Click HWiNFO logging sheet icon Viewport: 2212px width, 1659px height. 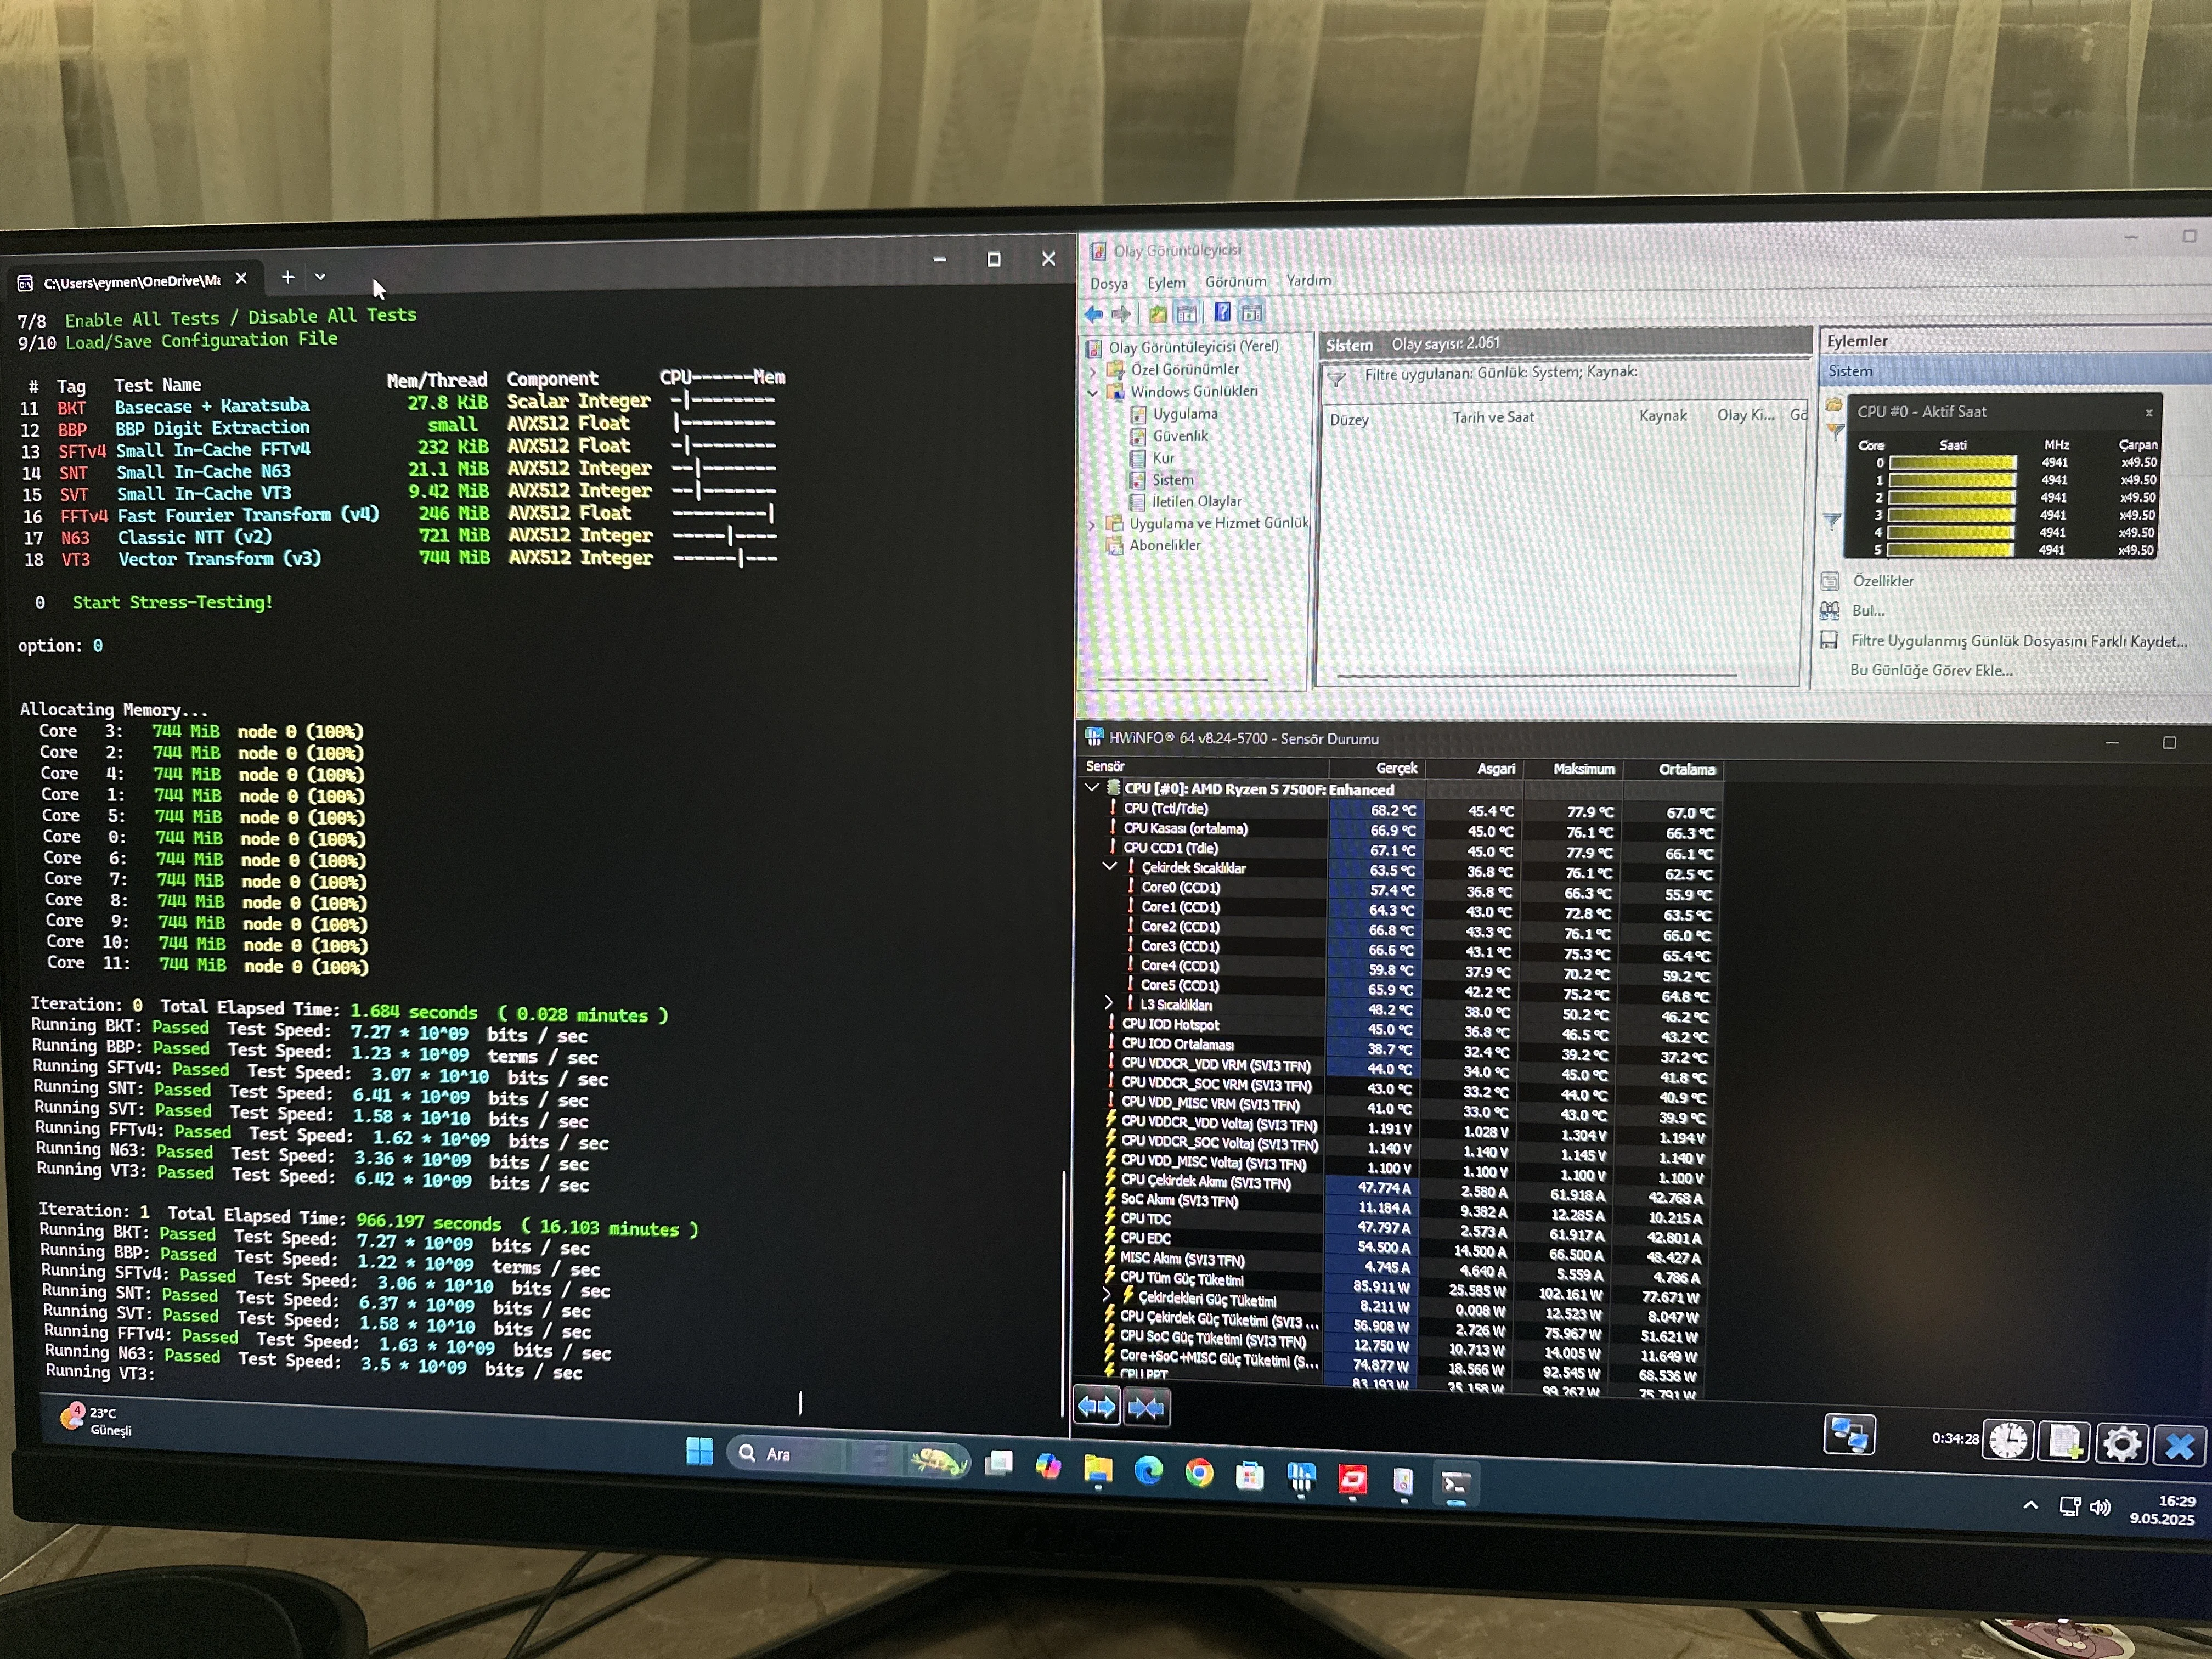point(2064,1441)
